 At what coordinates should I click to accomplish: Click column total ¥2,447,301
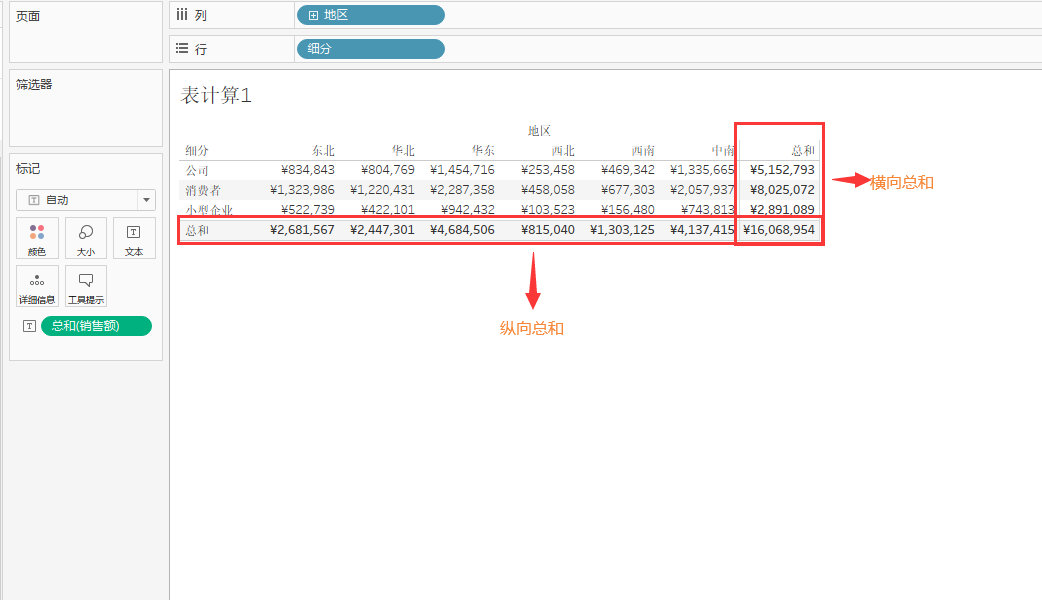coord(382,230)
